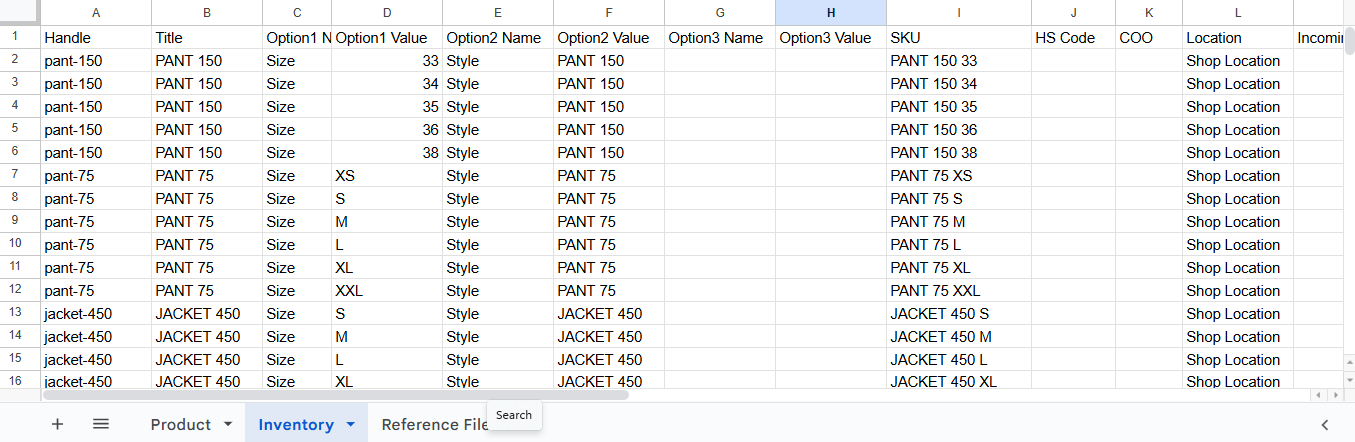Click the Handle header cell
Viewport: 1355px width, 442px height.
(96, 38)
